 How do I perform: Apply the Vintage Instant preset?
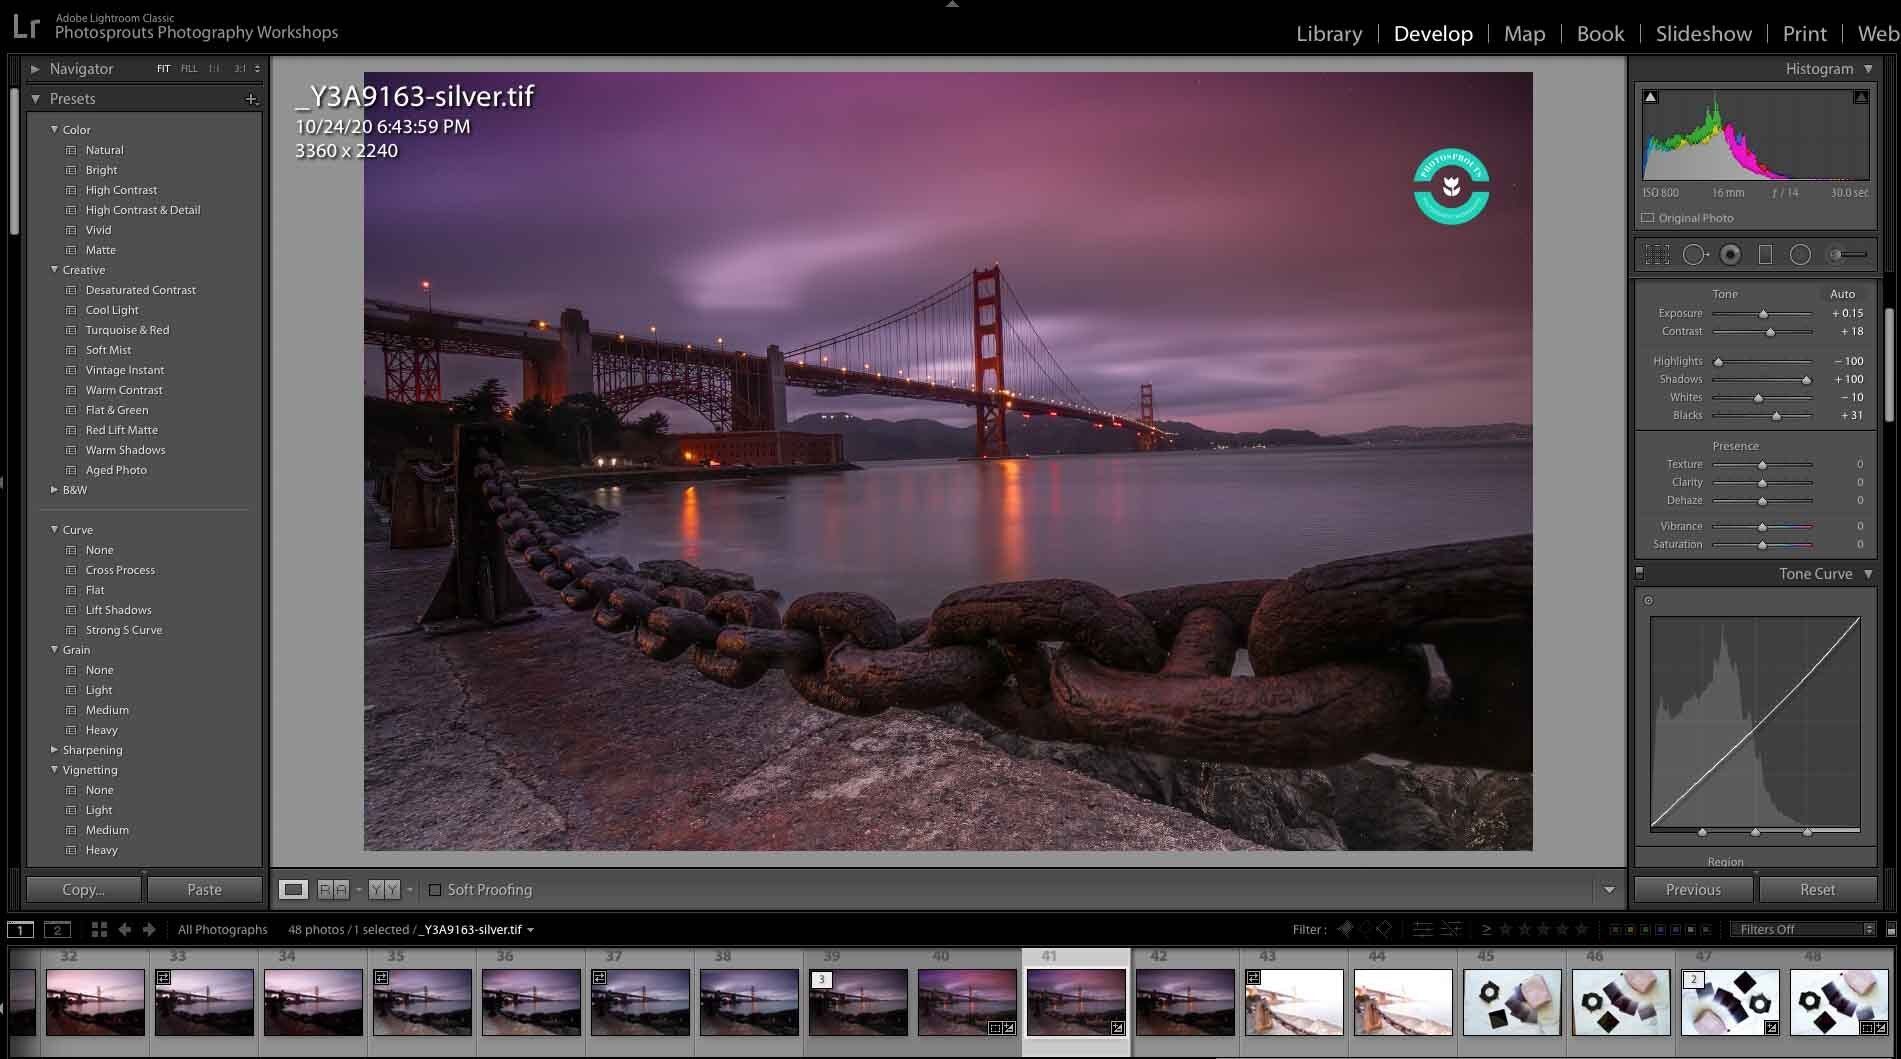(x=125, y=370)
